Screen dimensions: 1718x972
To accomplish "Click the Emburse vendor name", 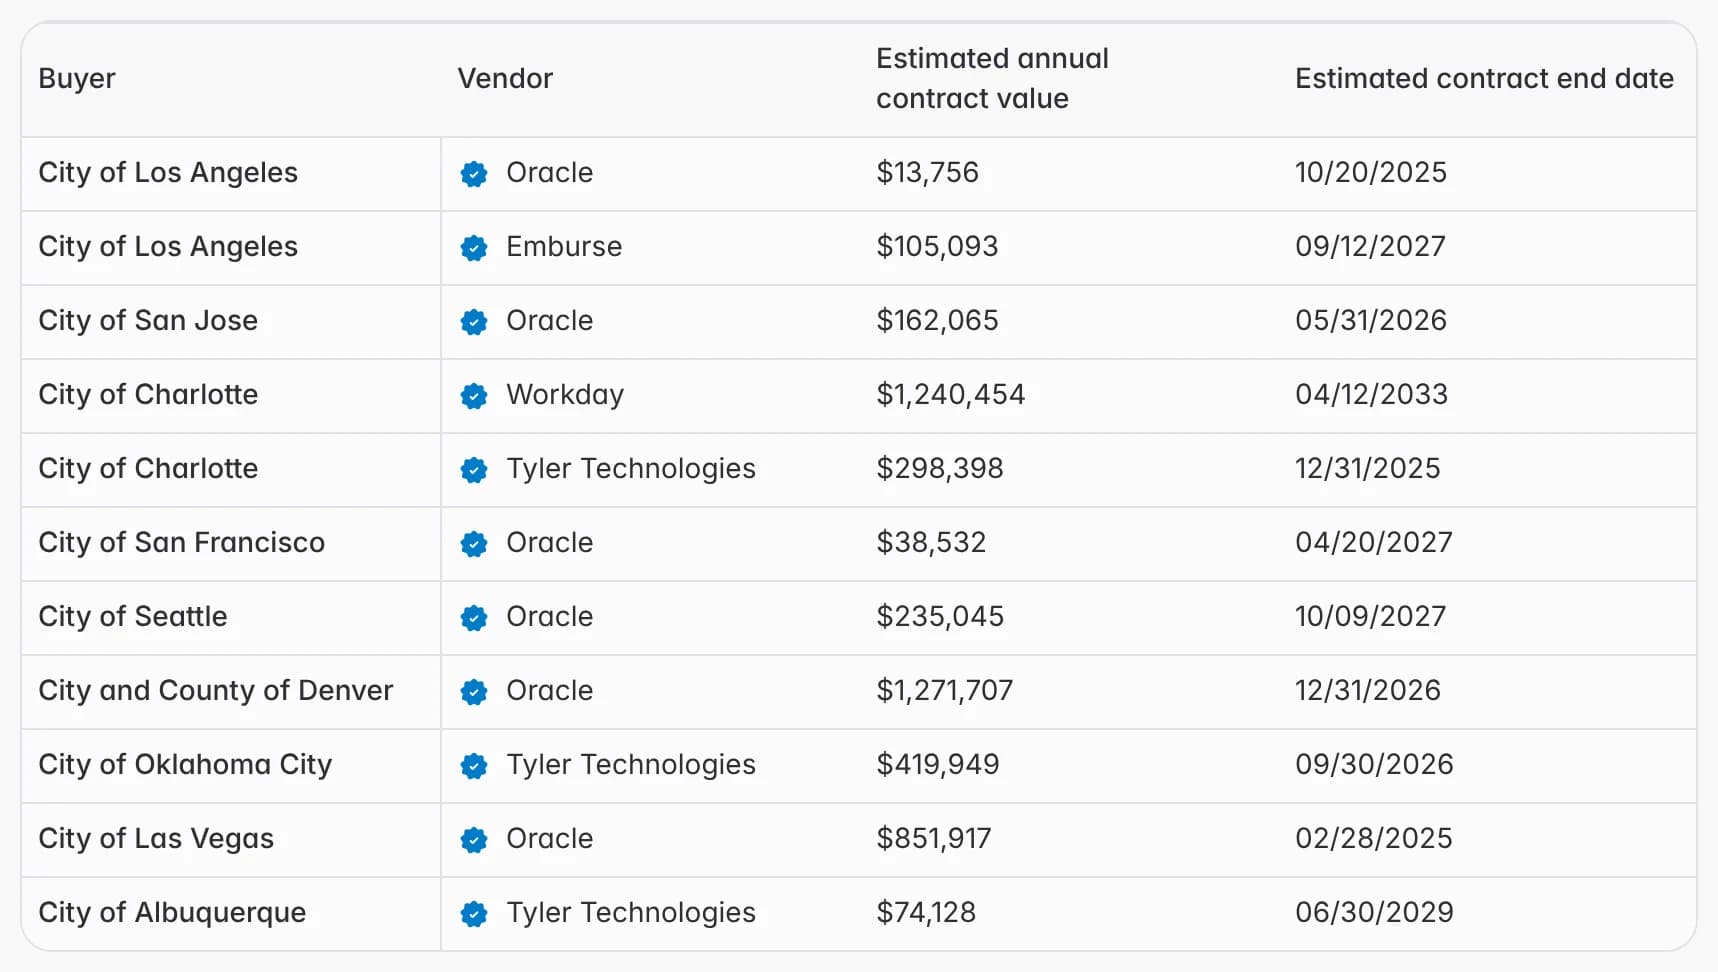I will point(564,246).
